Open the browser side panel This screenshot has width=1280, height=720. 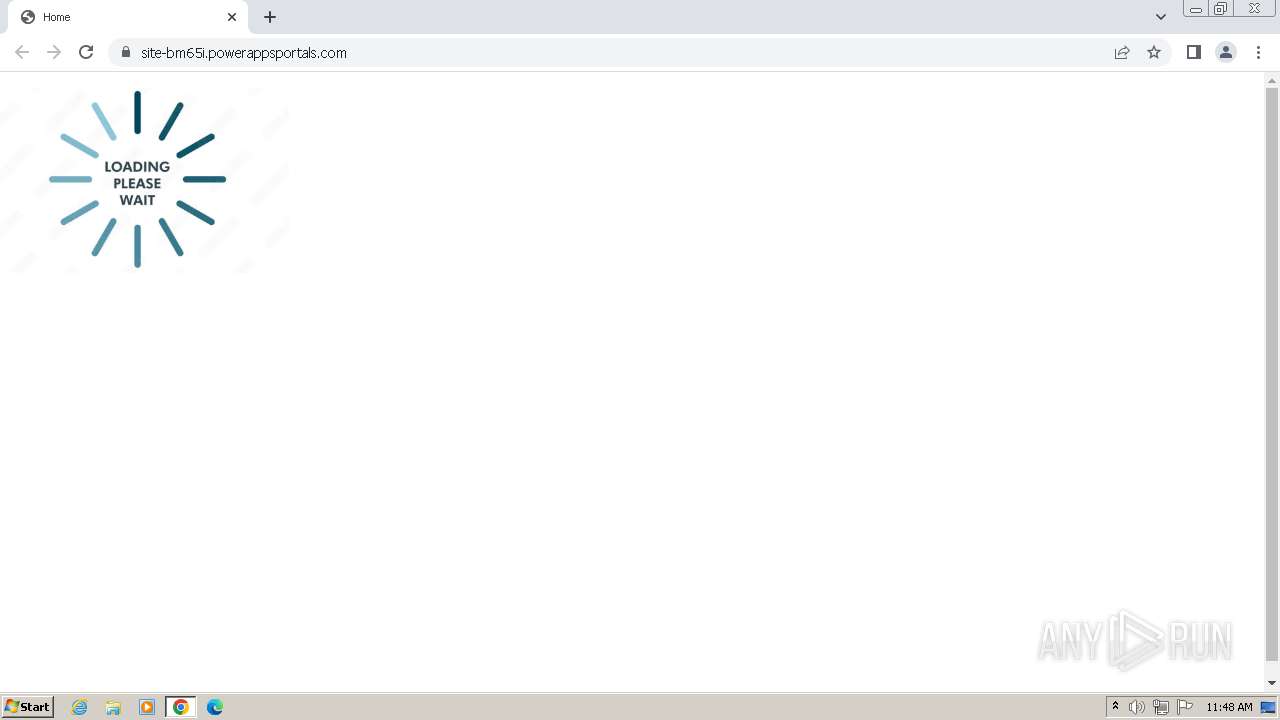[1193, 53]
